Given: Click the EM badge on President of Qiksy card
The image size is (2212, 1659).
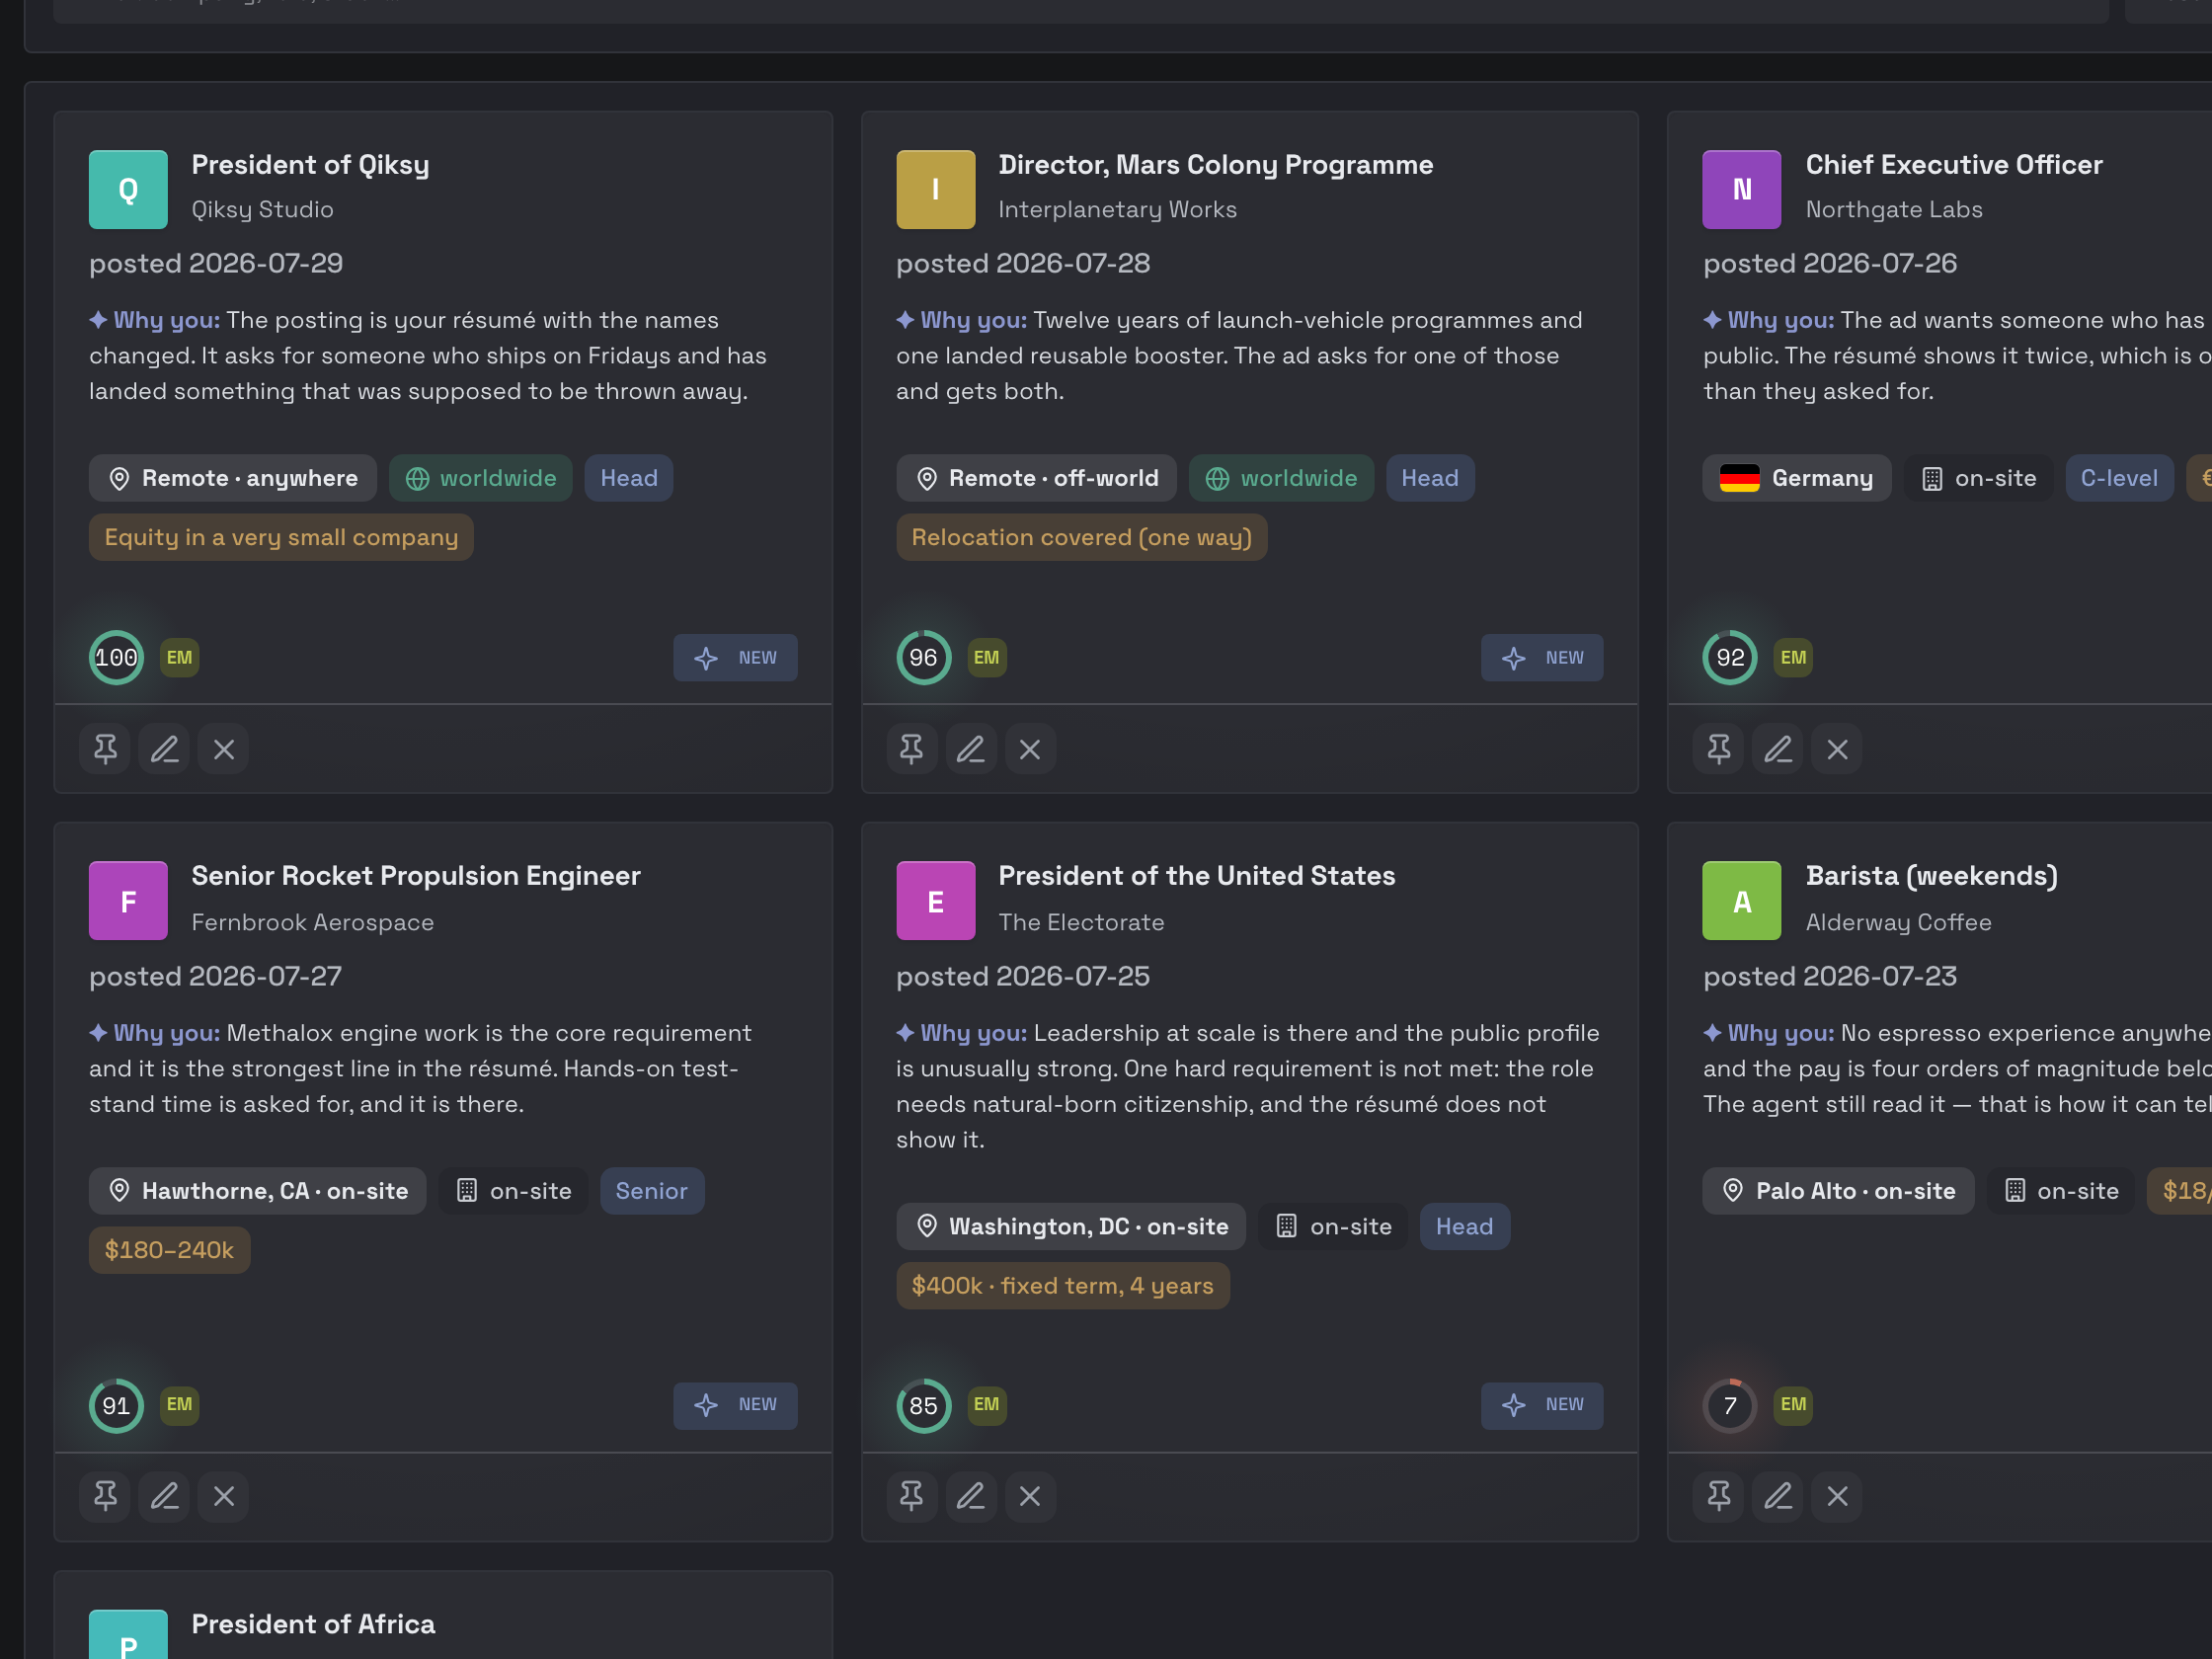Looking at the screenshot, I should coord(179,658).
